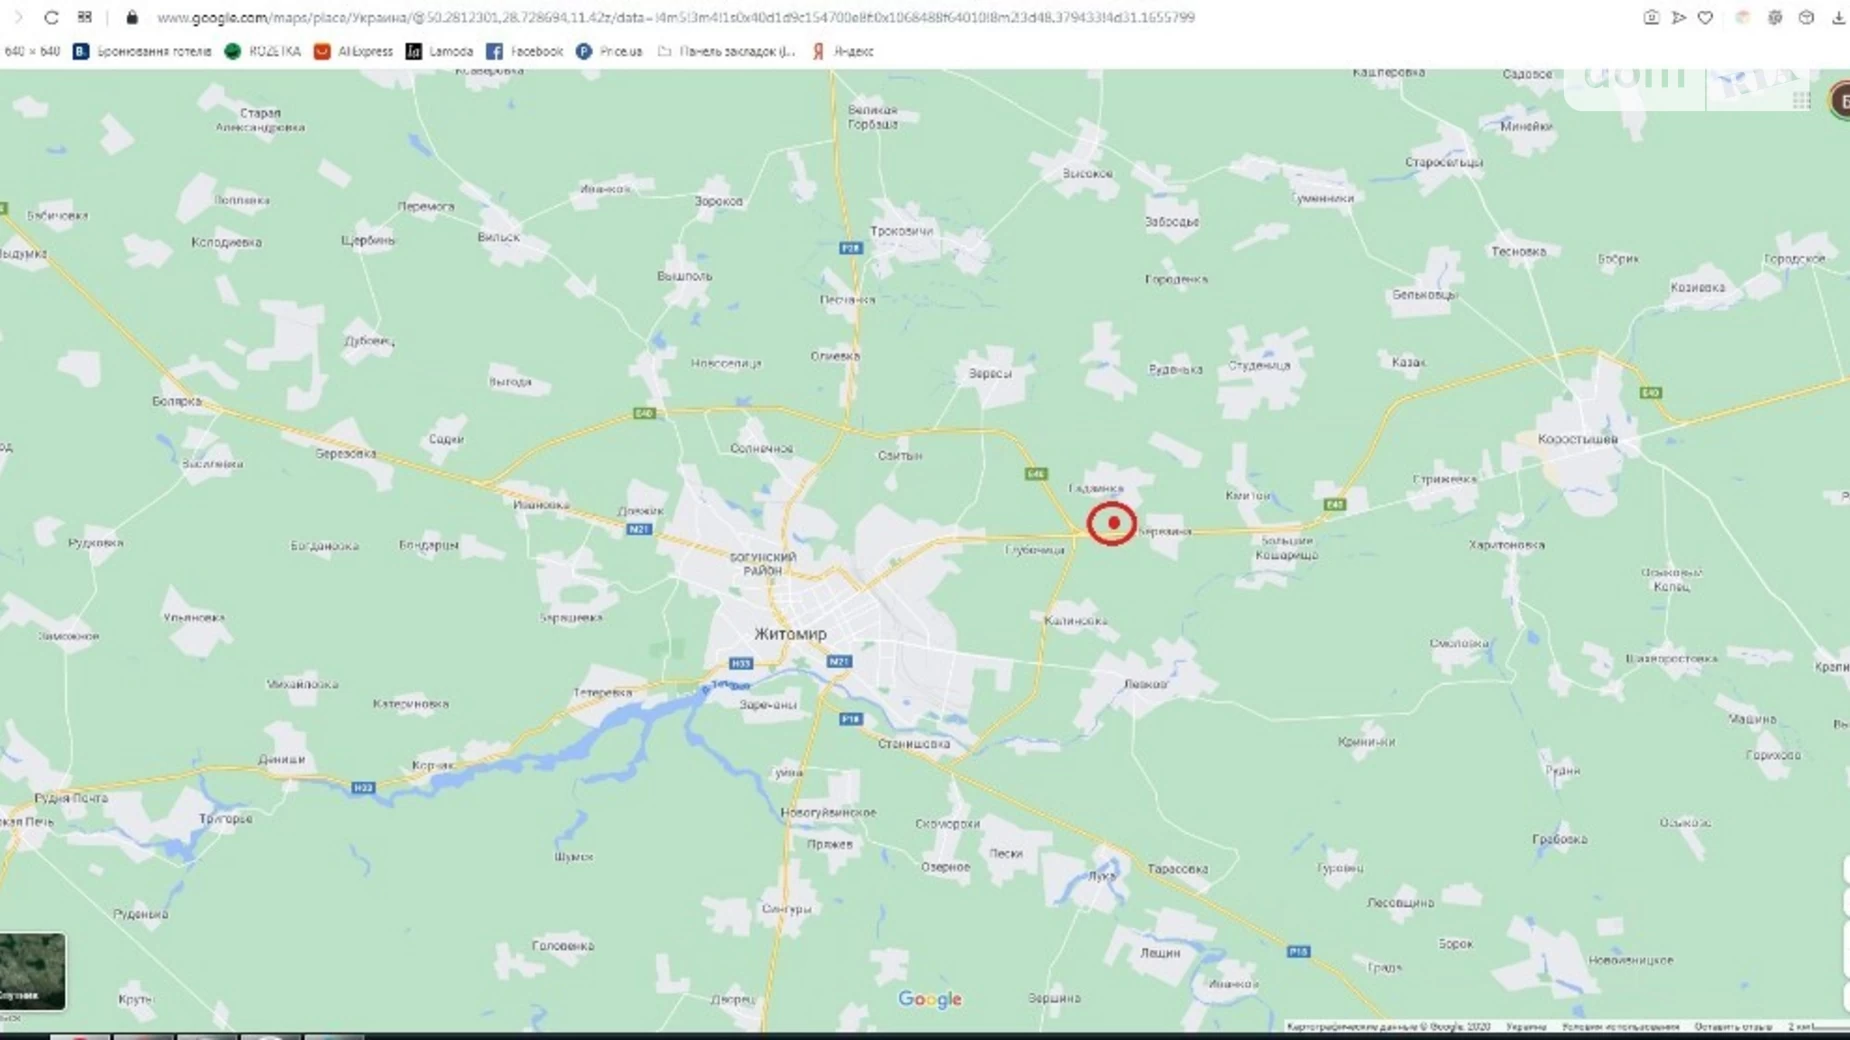1850x1040 pixels.
Task: Click the send arrow icon in toolbar
Action: [x=1679, y=17]
